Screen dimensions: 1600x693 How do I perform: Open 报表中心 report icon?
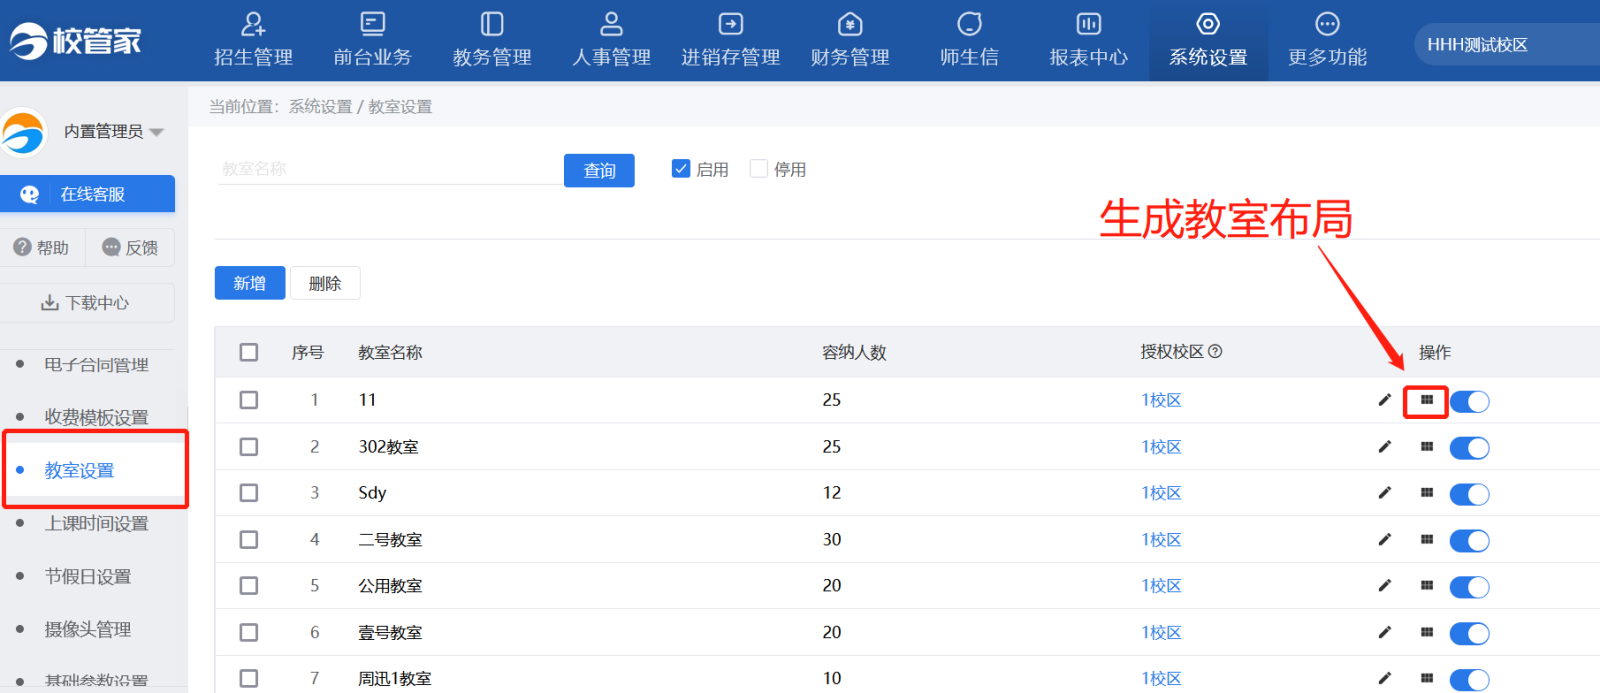1089,23
